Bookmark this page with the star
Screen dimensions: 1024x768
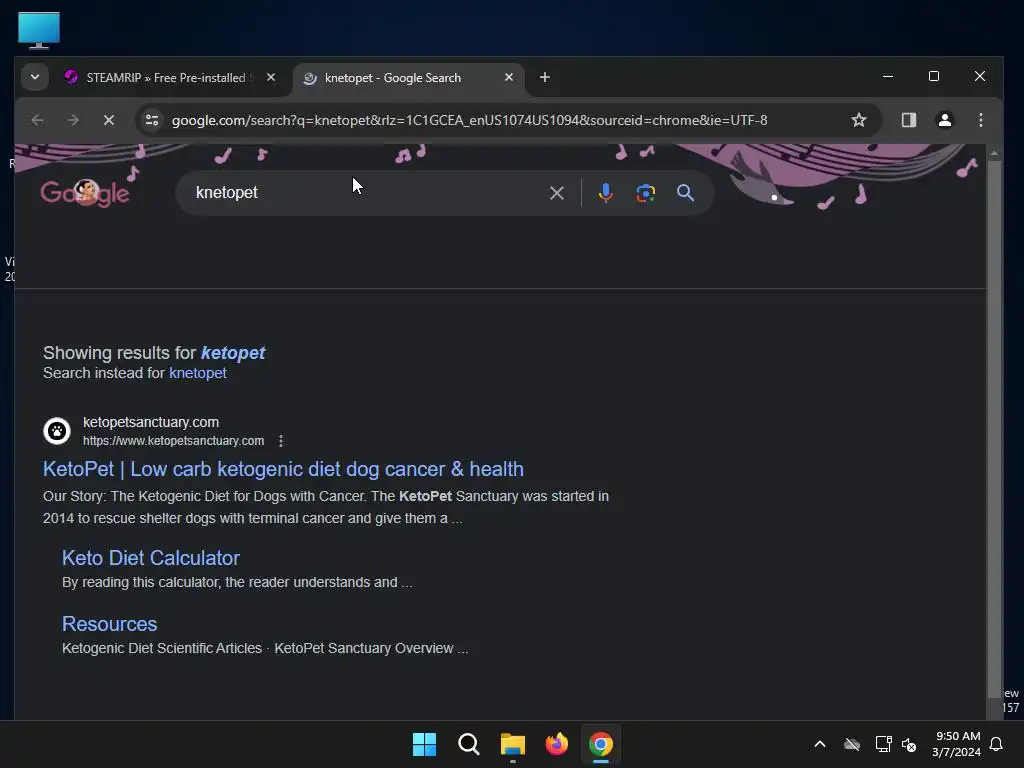tap(859, 120)
